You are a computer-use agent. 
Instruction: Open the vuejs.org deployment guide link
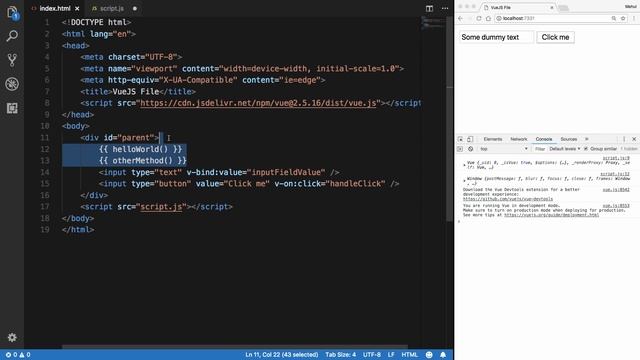551,215
